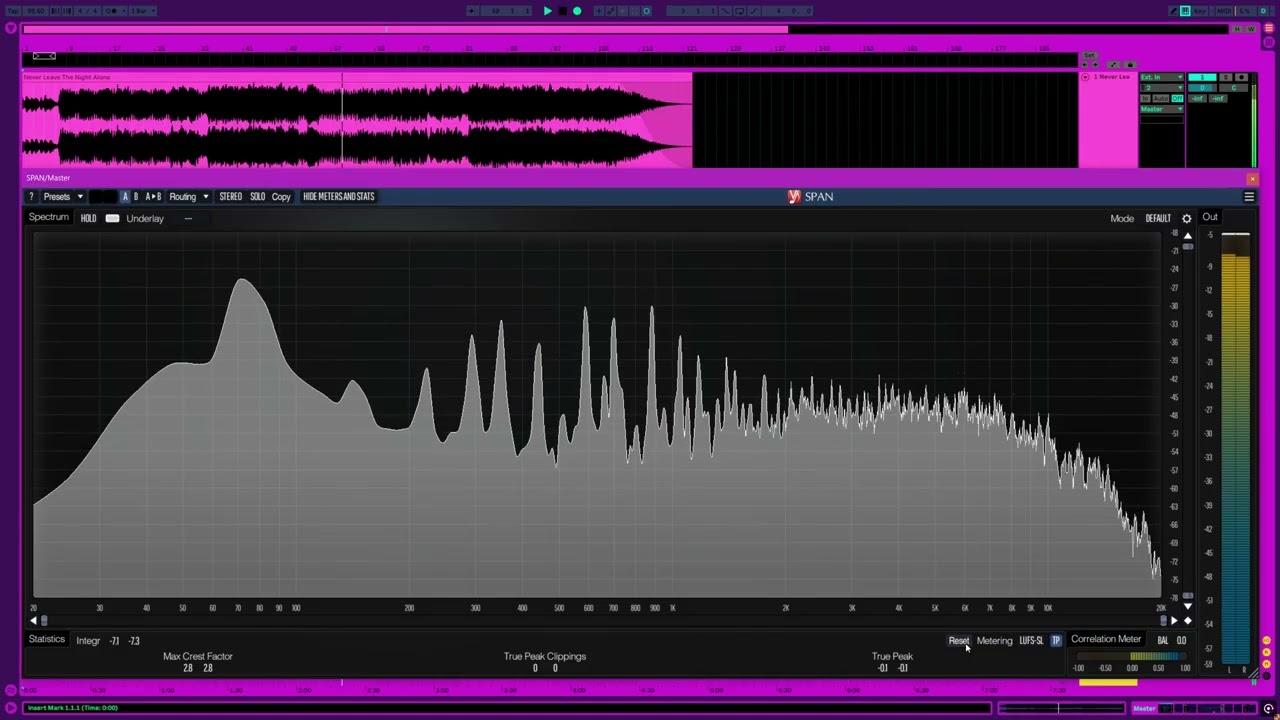Screen dimensions: 1280x720
Task: Click the diamond icon beside frequency scale
Action: [1187, 621]
